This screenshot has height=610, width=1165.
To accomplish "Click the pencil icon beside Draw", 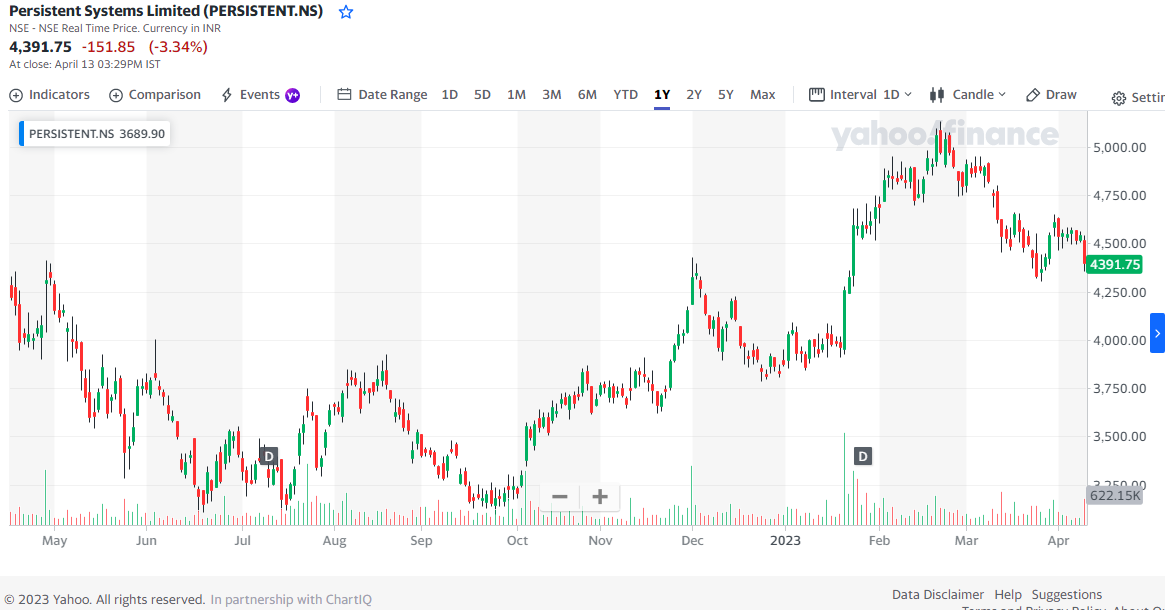I will pos(1032,95).
